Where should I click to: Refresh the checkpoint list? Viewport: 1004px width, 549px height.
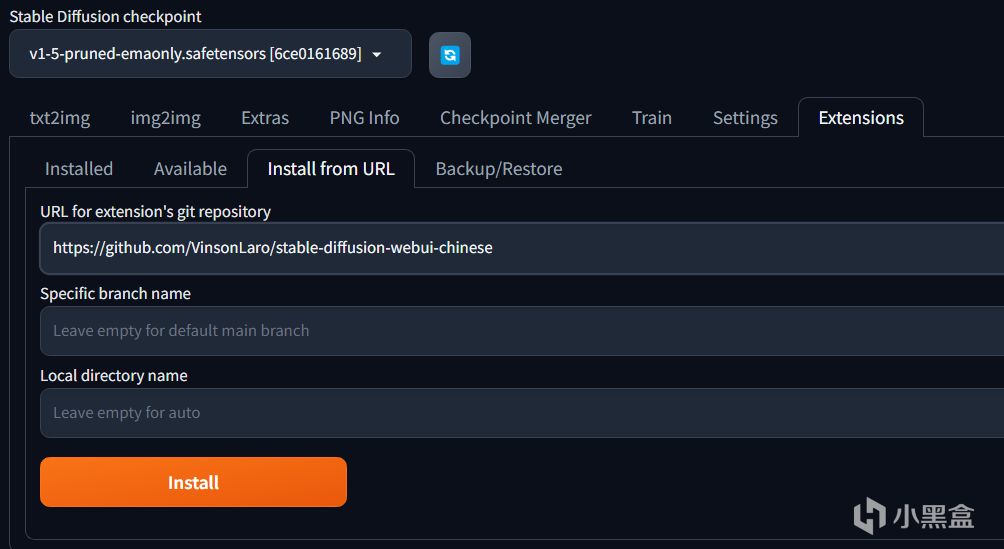click(450, 55)
